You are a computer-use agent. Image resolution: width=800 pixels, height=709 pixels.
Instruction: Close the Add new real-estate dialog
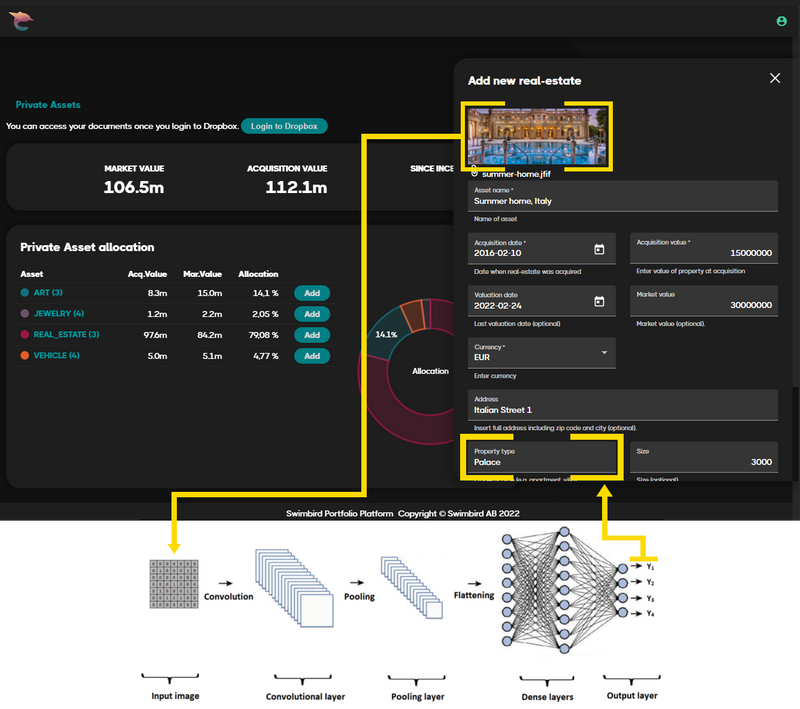pos(775,78)
